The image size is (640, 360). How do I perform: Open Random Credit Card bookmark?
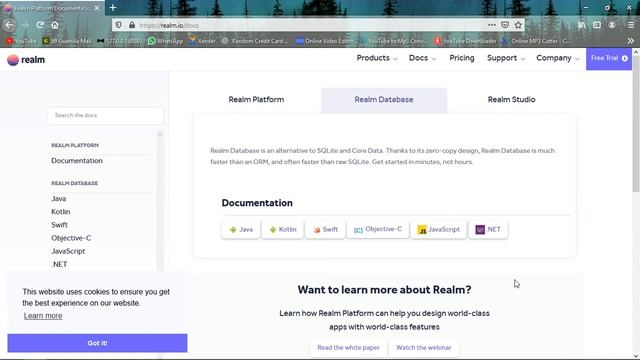tap(255, 41)
